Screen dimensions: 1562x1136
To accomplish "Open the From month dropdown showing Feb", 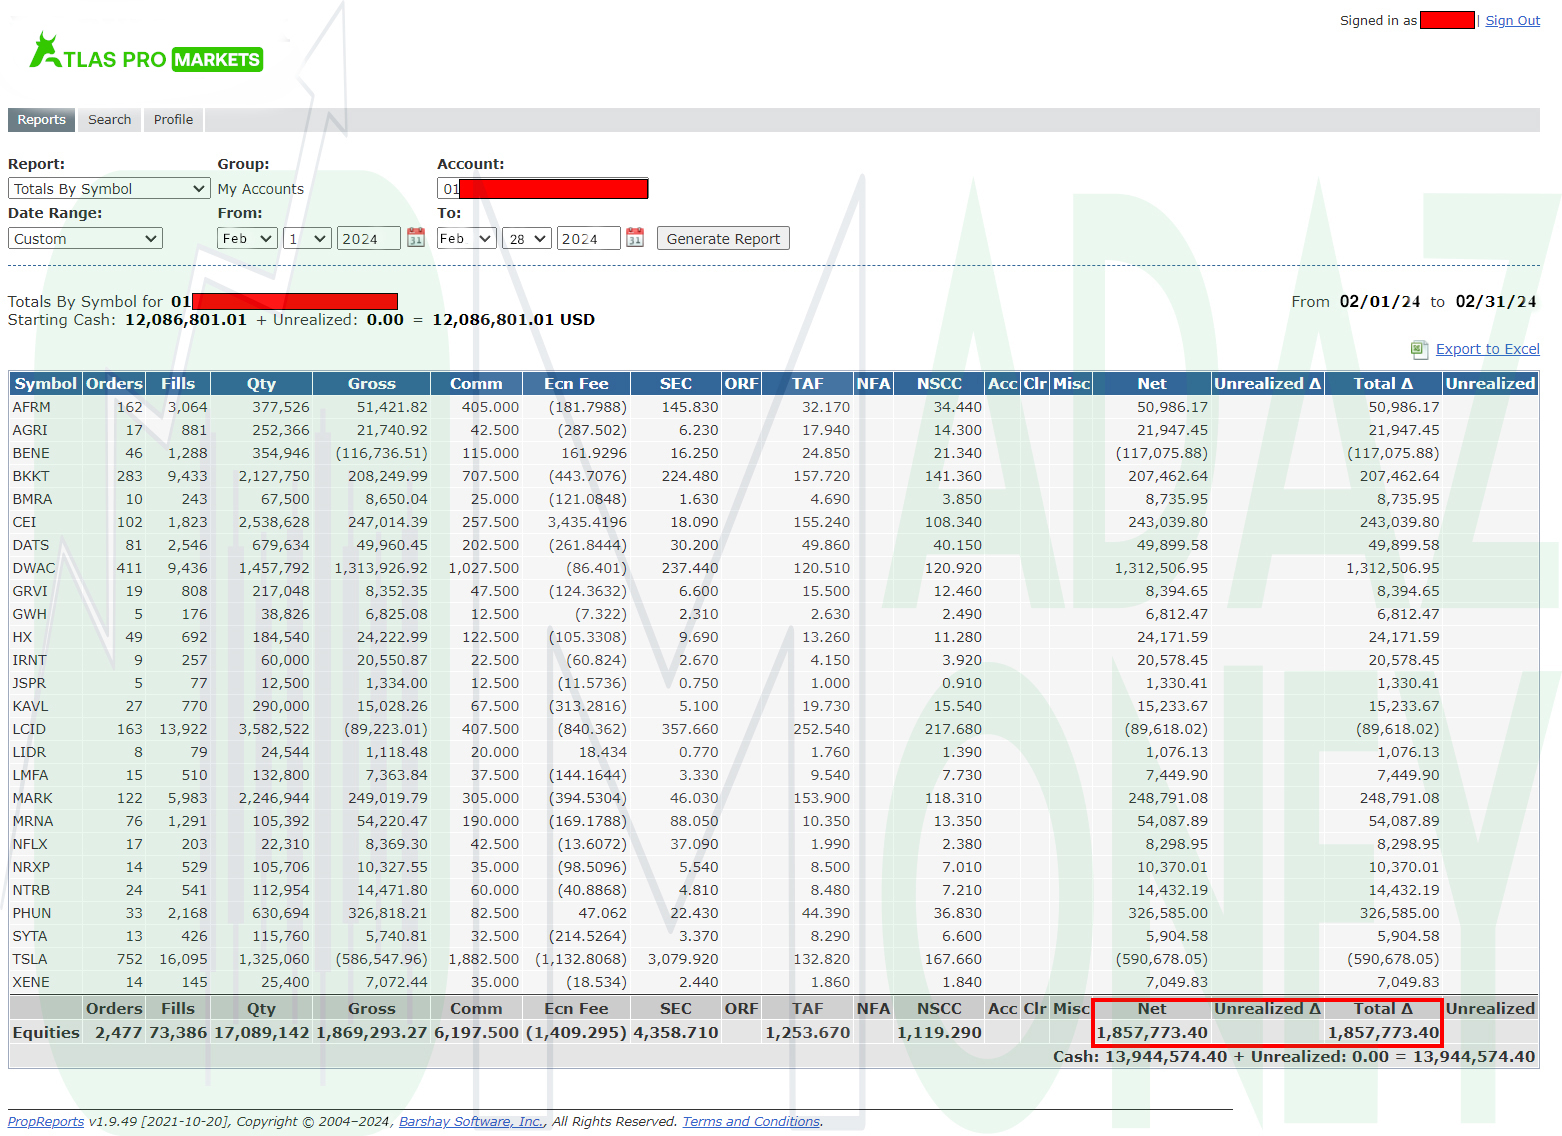I will (x=246, y=237).
